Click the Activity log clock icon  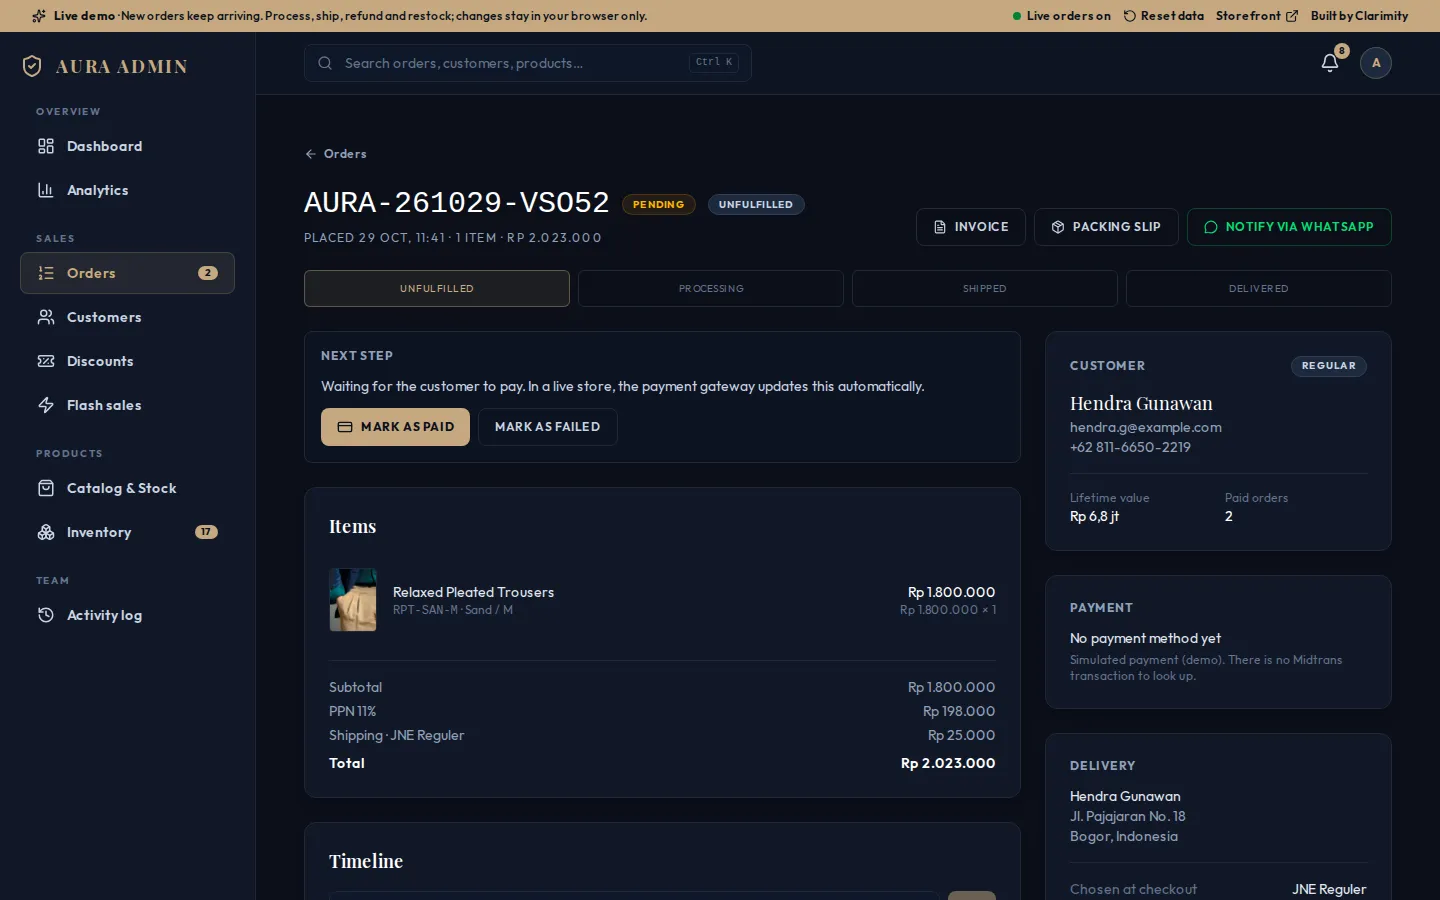point(46,615)
